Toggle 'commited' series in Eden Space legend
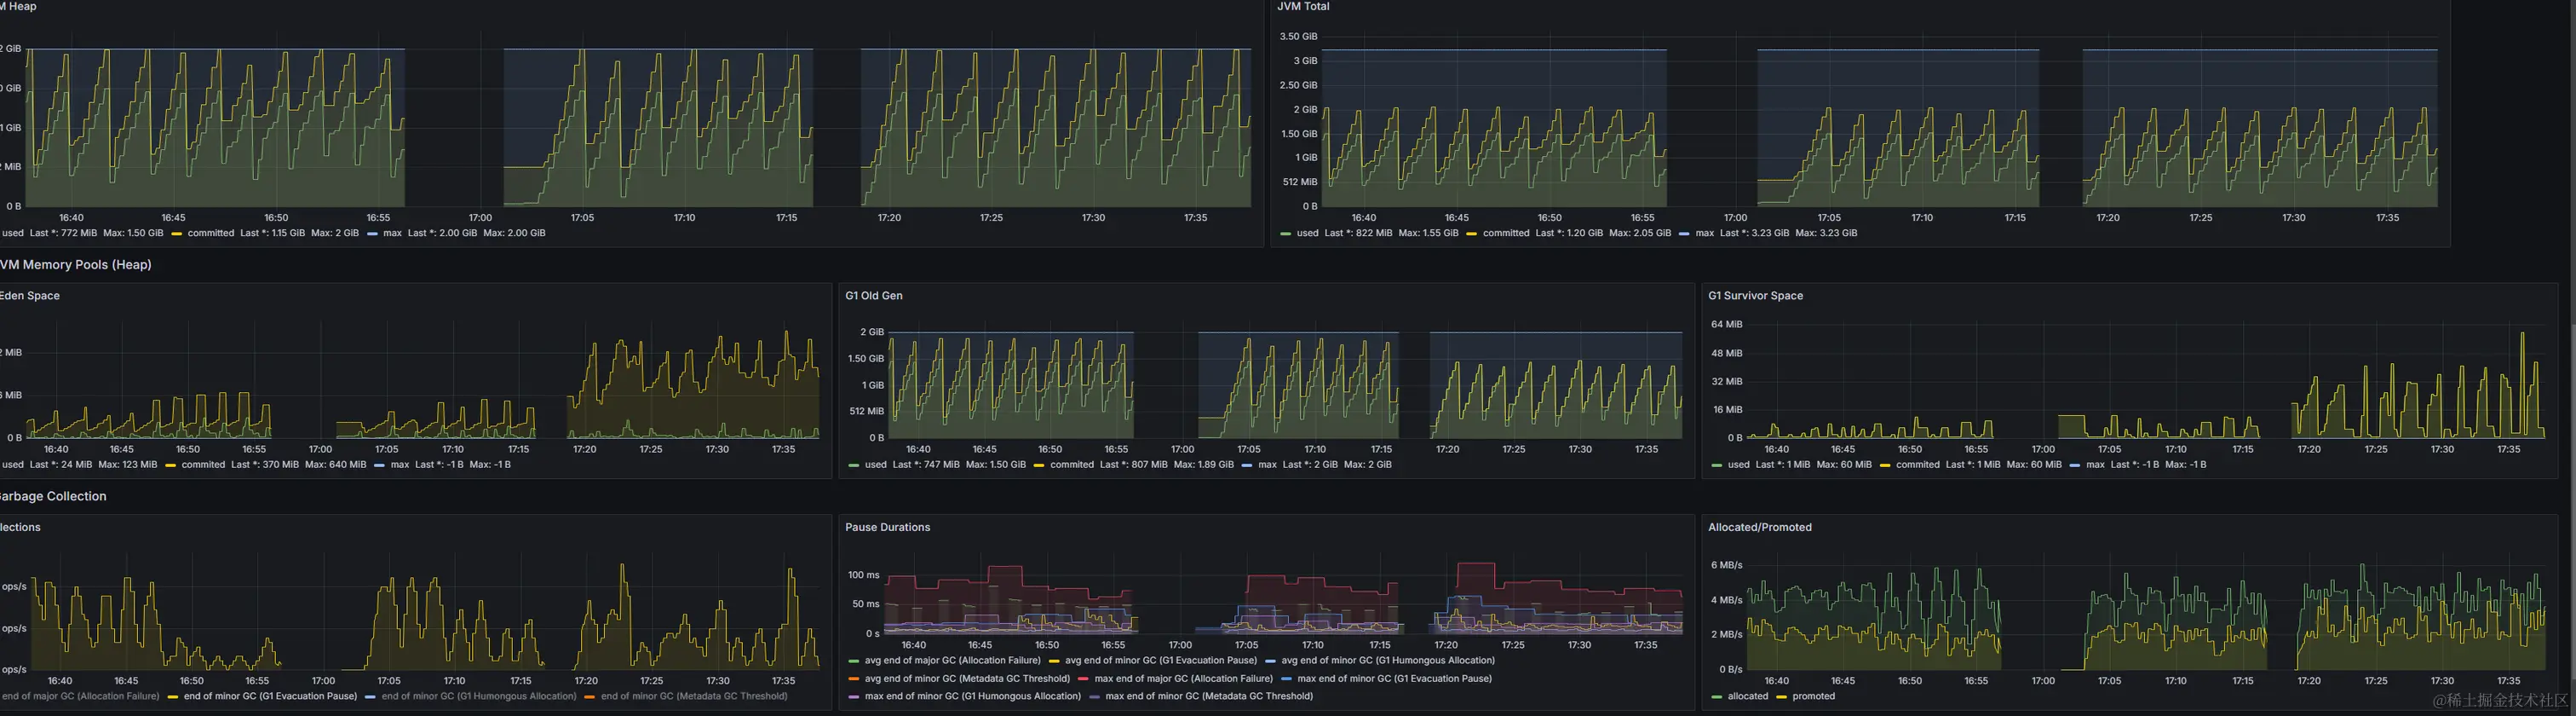 point(203,465)
